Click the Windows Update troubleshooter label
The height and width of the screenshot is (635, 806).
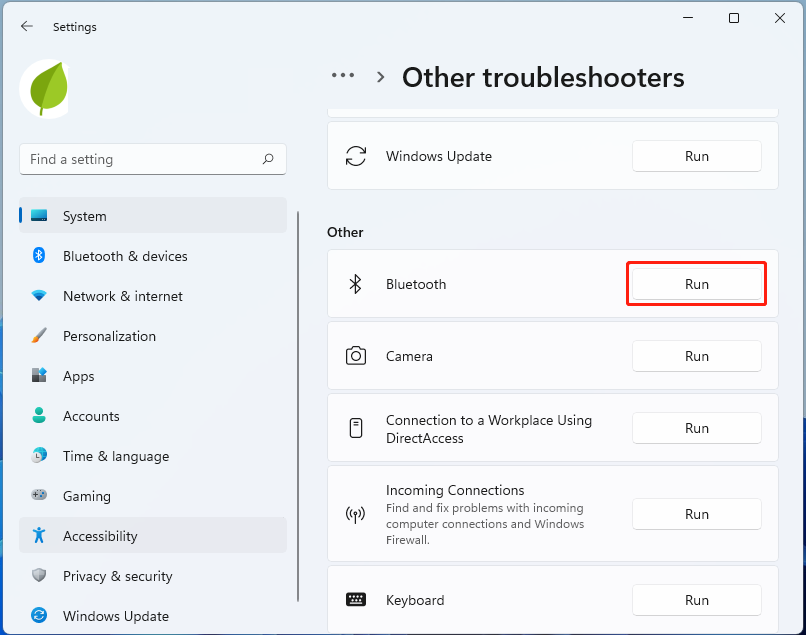pyautogui.click(x=439, y=156)
